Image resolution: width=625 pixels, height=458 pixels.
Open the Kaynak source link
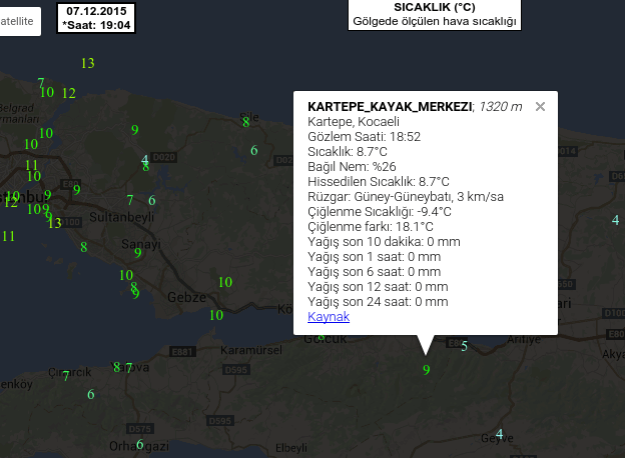point(328,316)
